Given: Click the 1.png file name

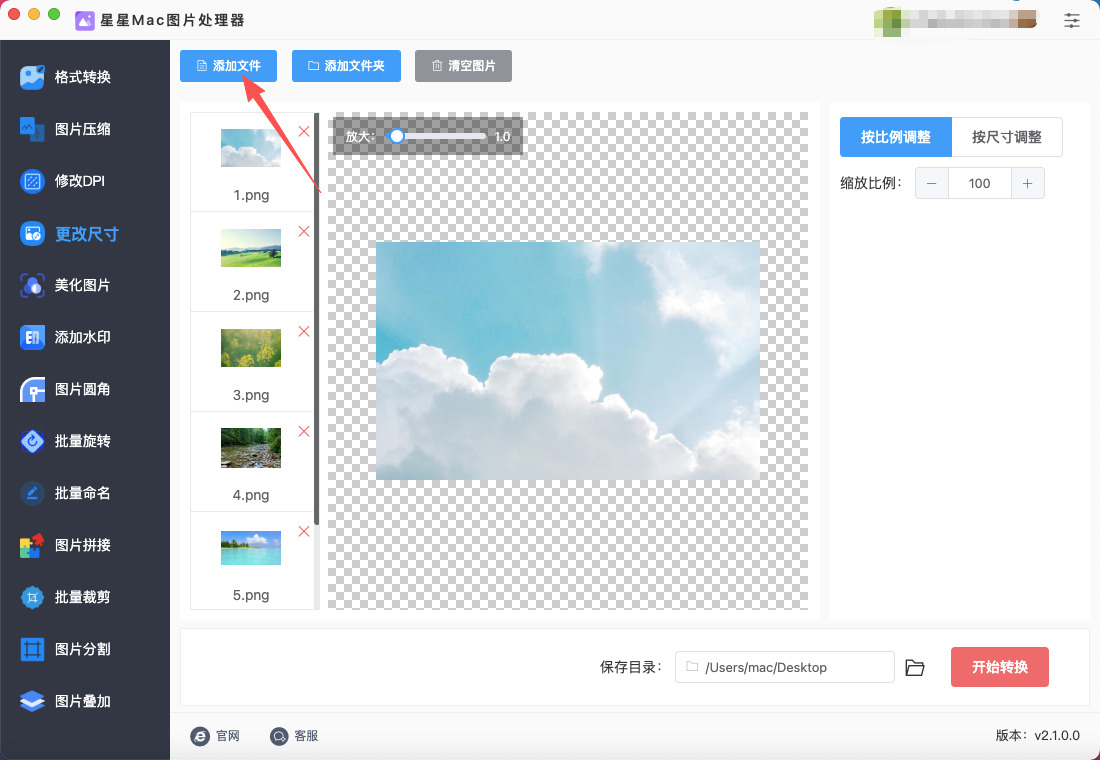Looking at the screenshot, I should point(251,195).
